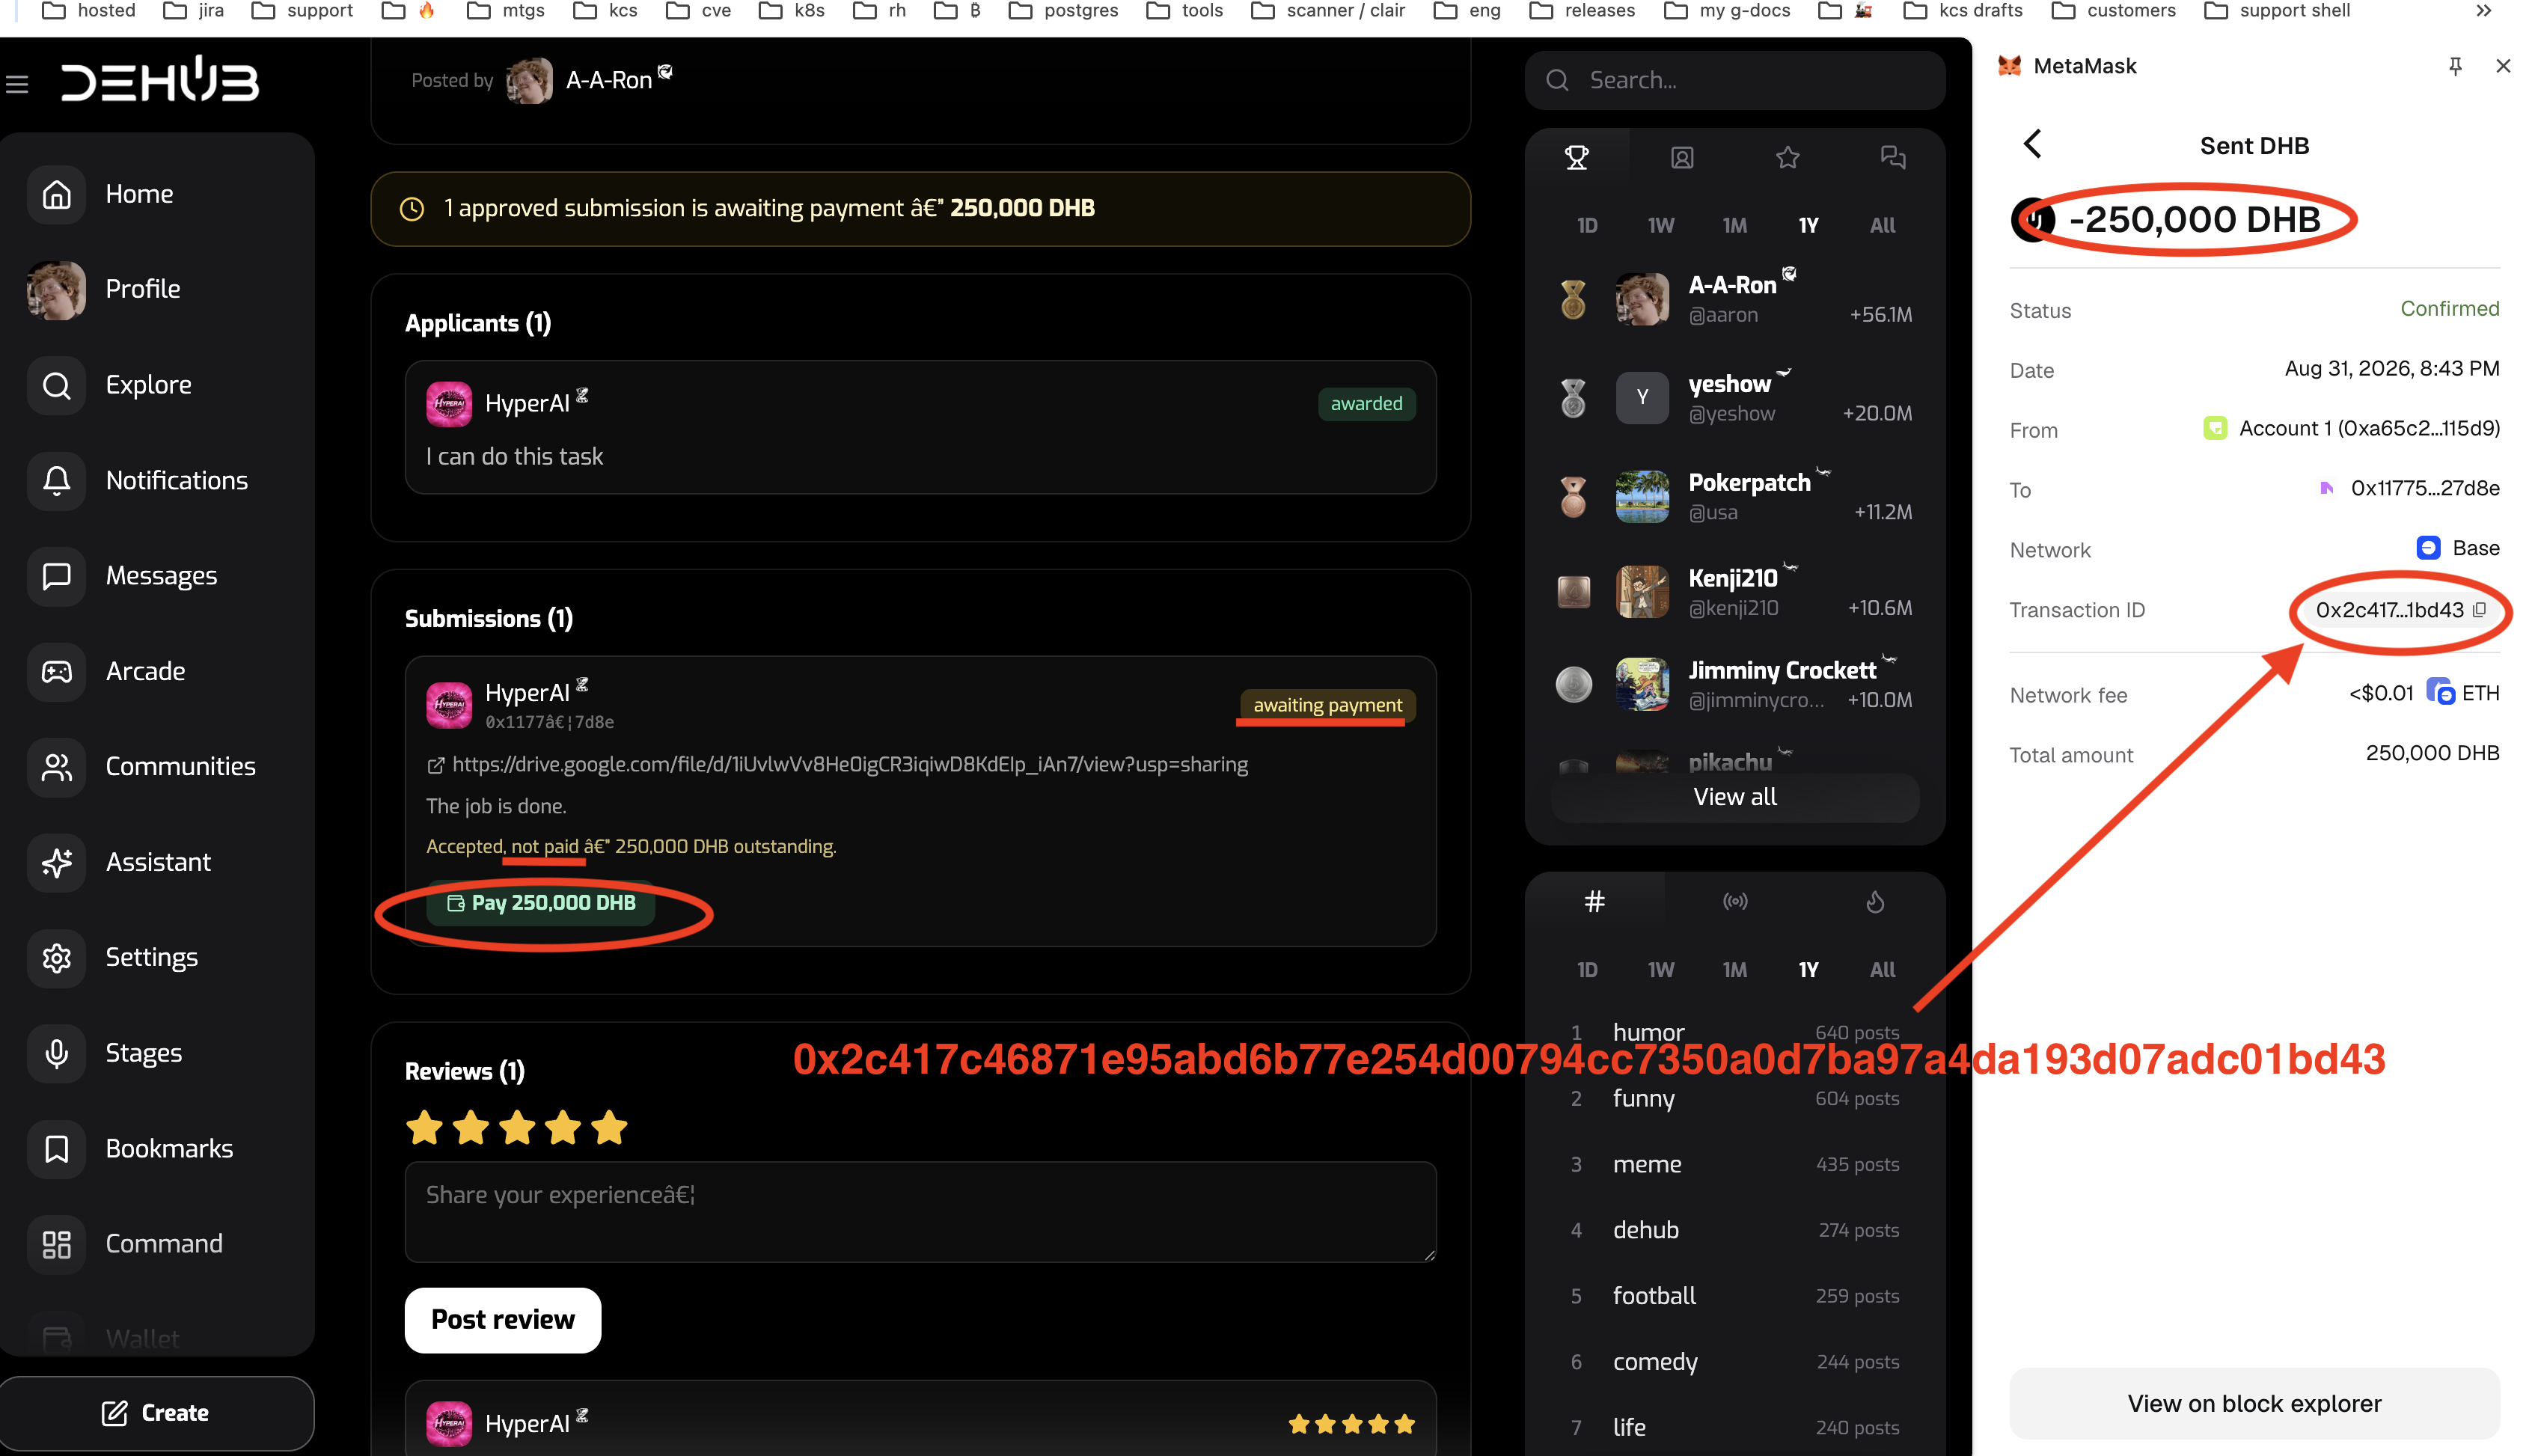Select trophy leaderboard tab icon
This screenshot has width=2538, height=1456.
(x=1577, y=157)
